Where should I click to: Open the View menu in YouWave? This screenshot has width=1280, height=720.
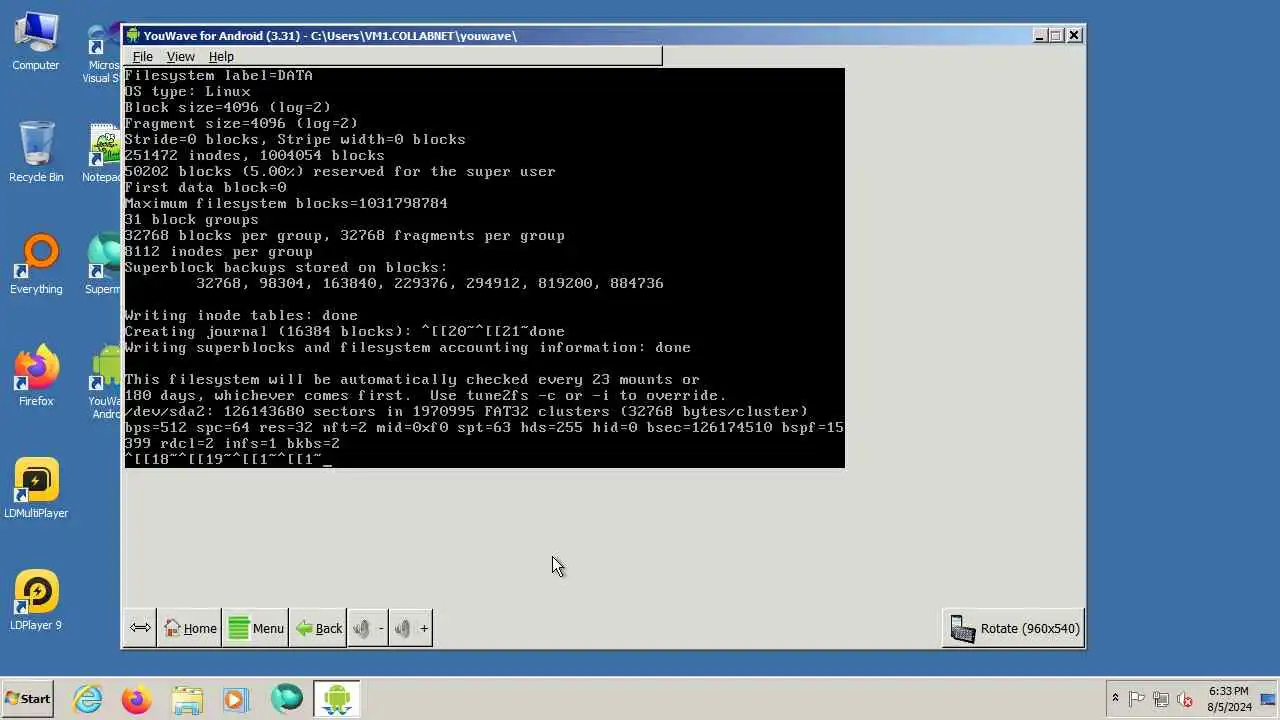tap(180, 57)
